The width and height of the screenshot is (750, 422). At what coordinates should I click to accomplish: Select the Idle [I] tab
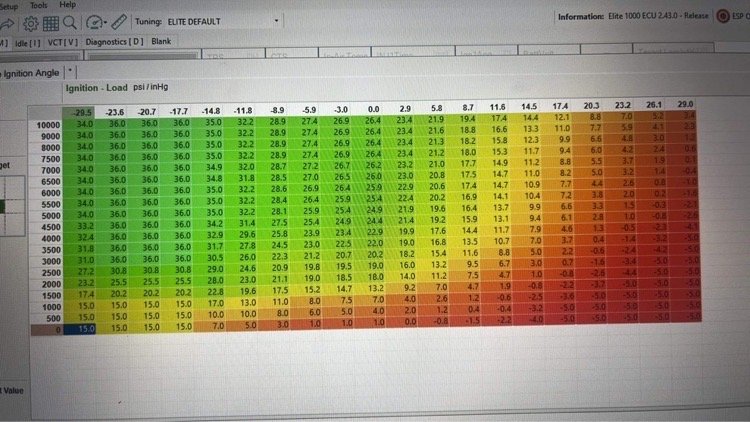[29, 41]
